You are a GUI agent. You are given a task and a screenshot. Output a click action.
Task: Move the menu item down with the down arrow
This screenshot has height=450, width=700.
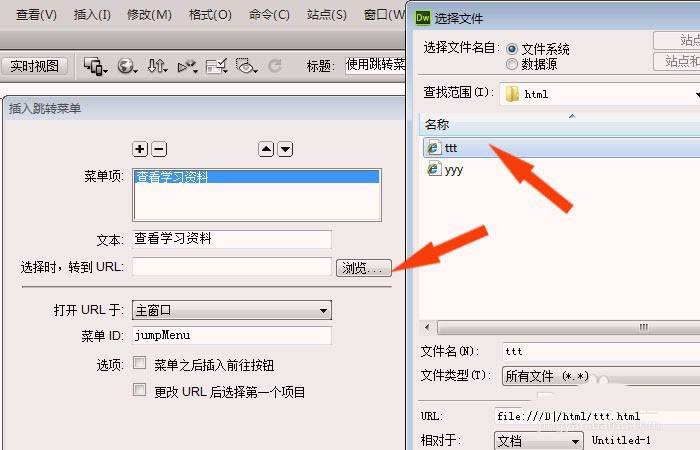click(285, 149)
